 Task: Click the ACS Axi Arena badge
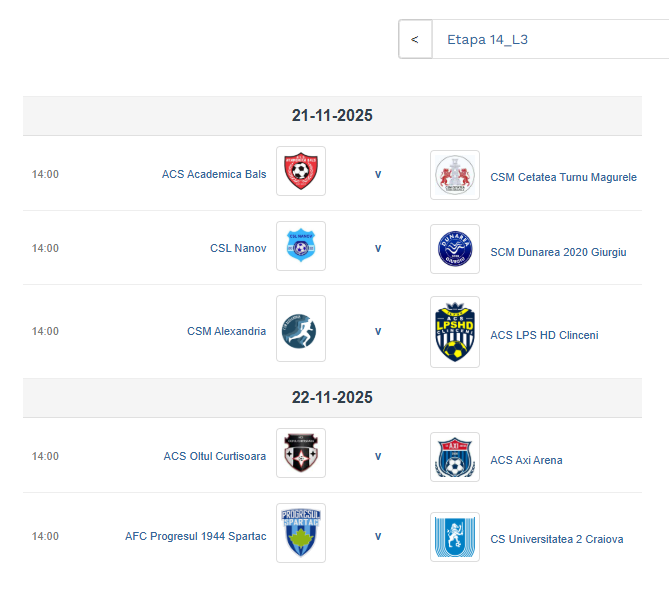(455, 458)
